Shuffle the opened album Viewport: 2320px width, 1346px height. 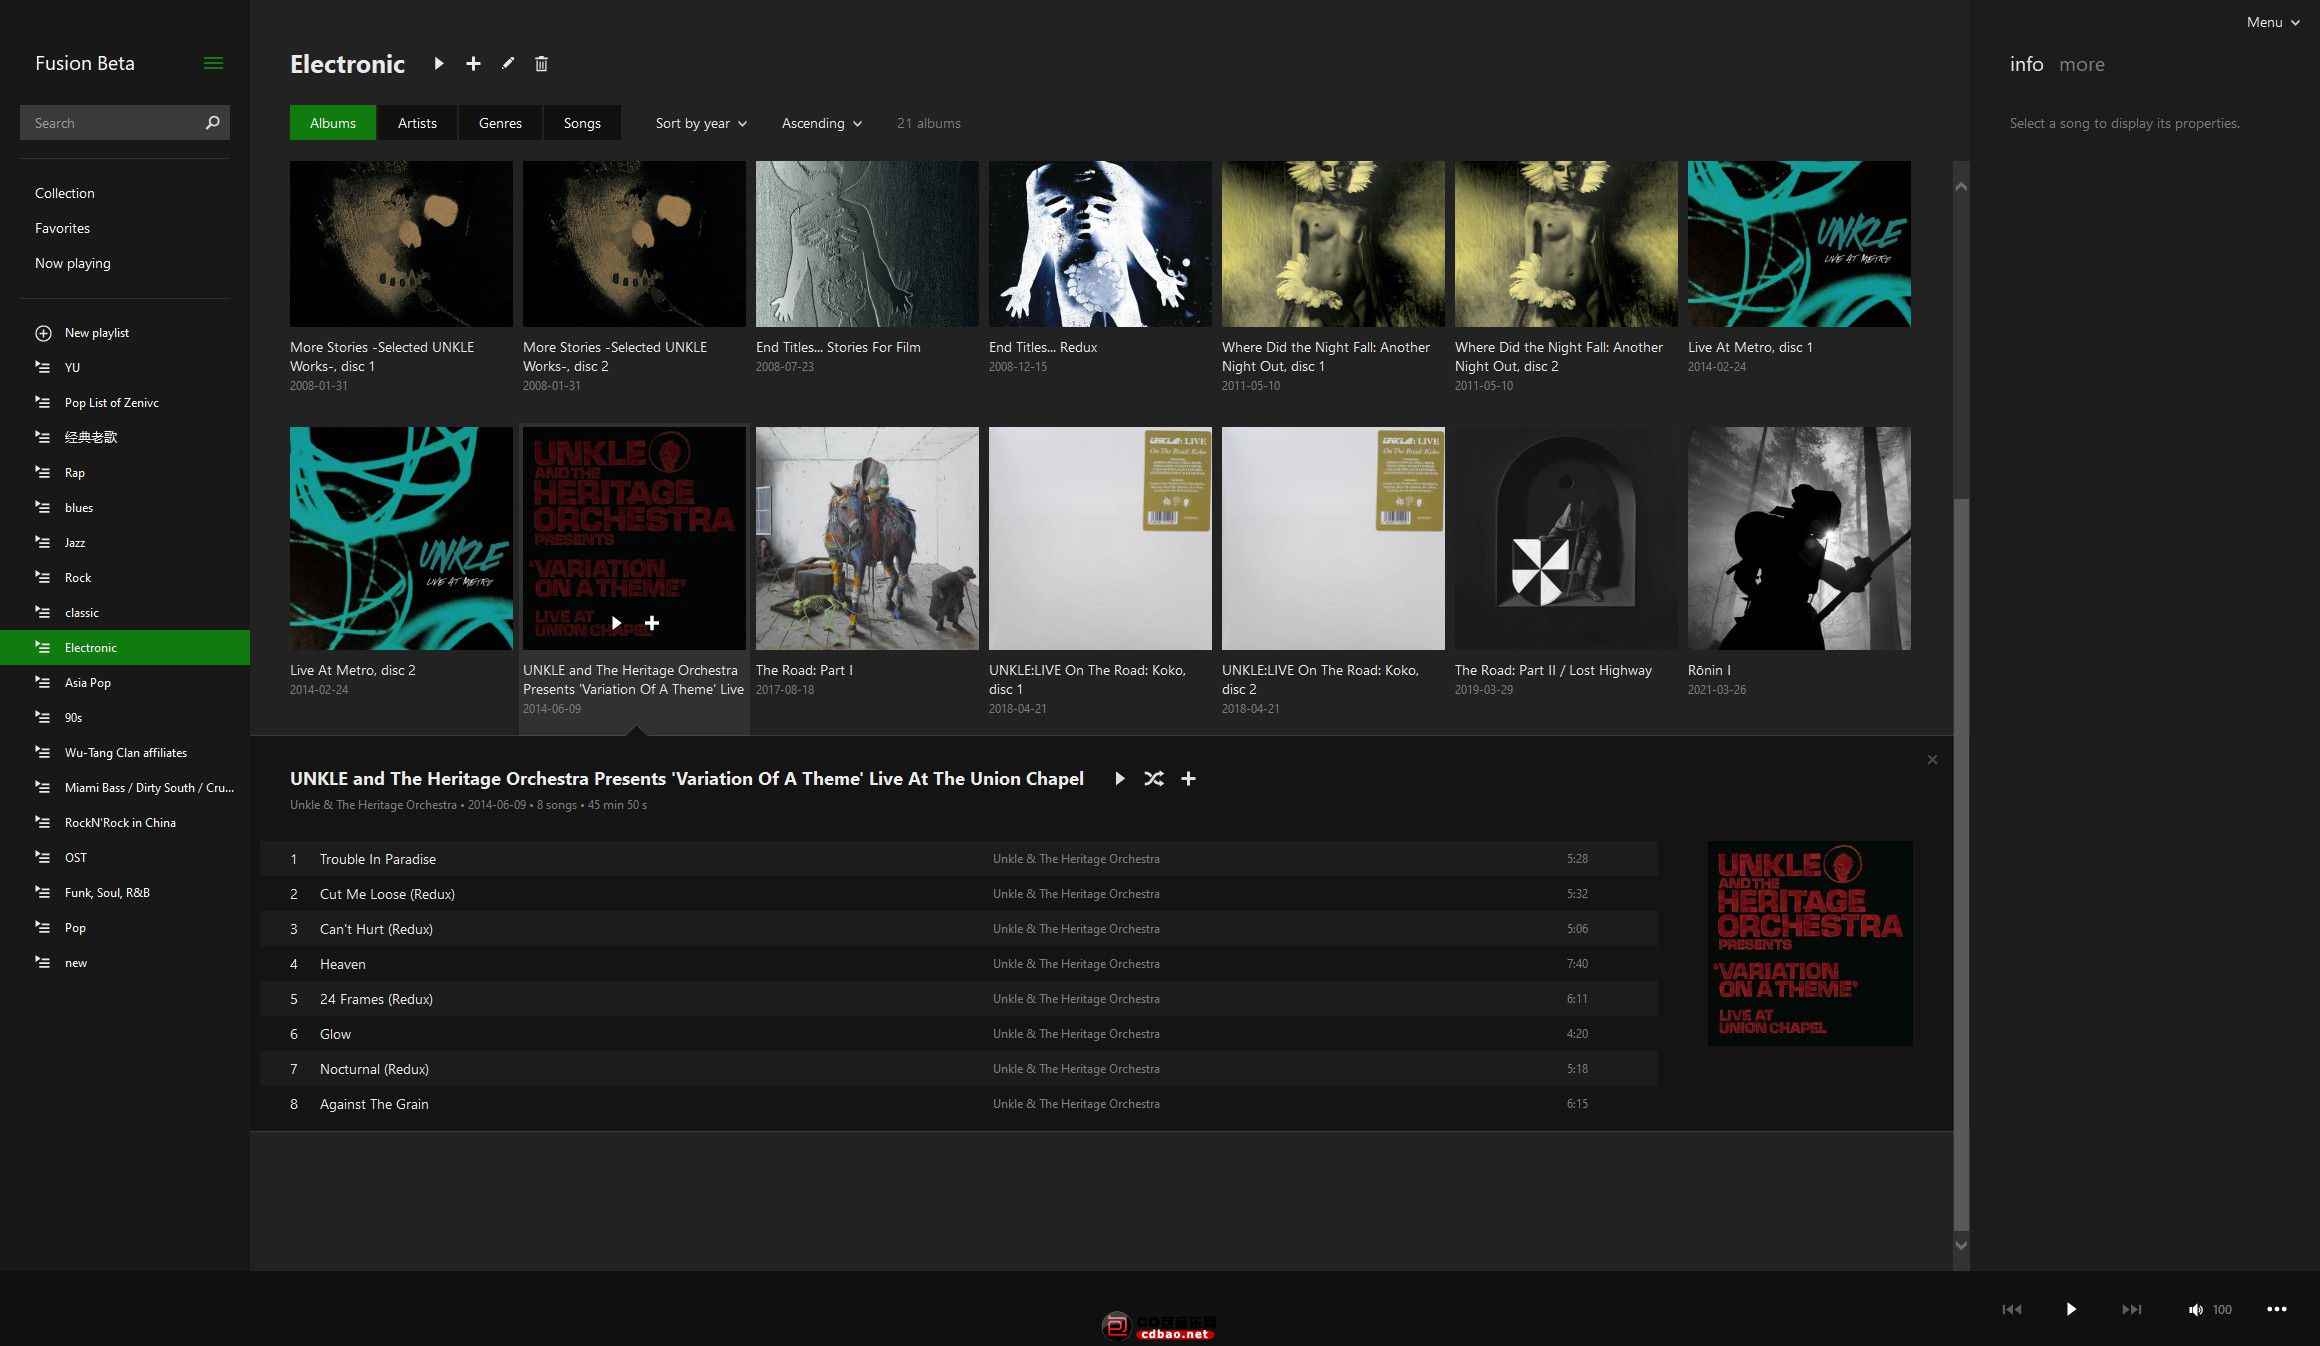click(x=1153, y=778)
